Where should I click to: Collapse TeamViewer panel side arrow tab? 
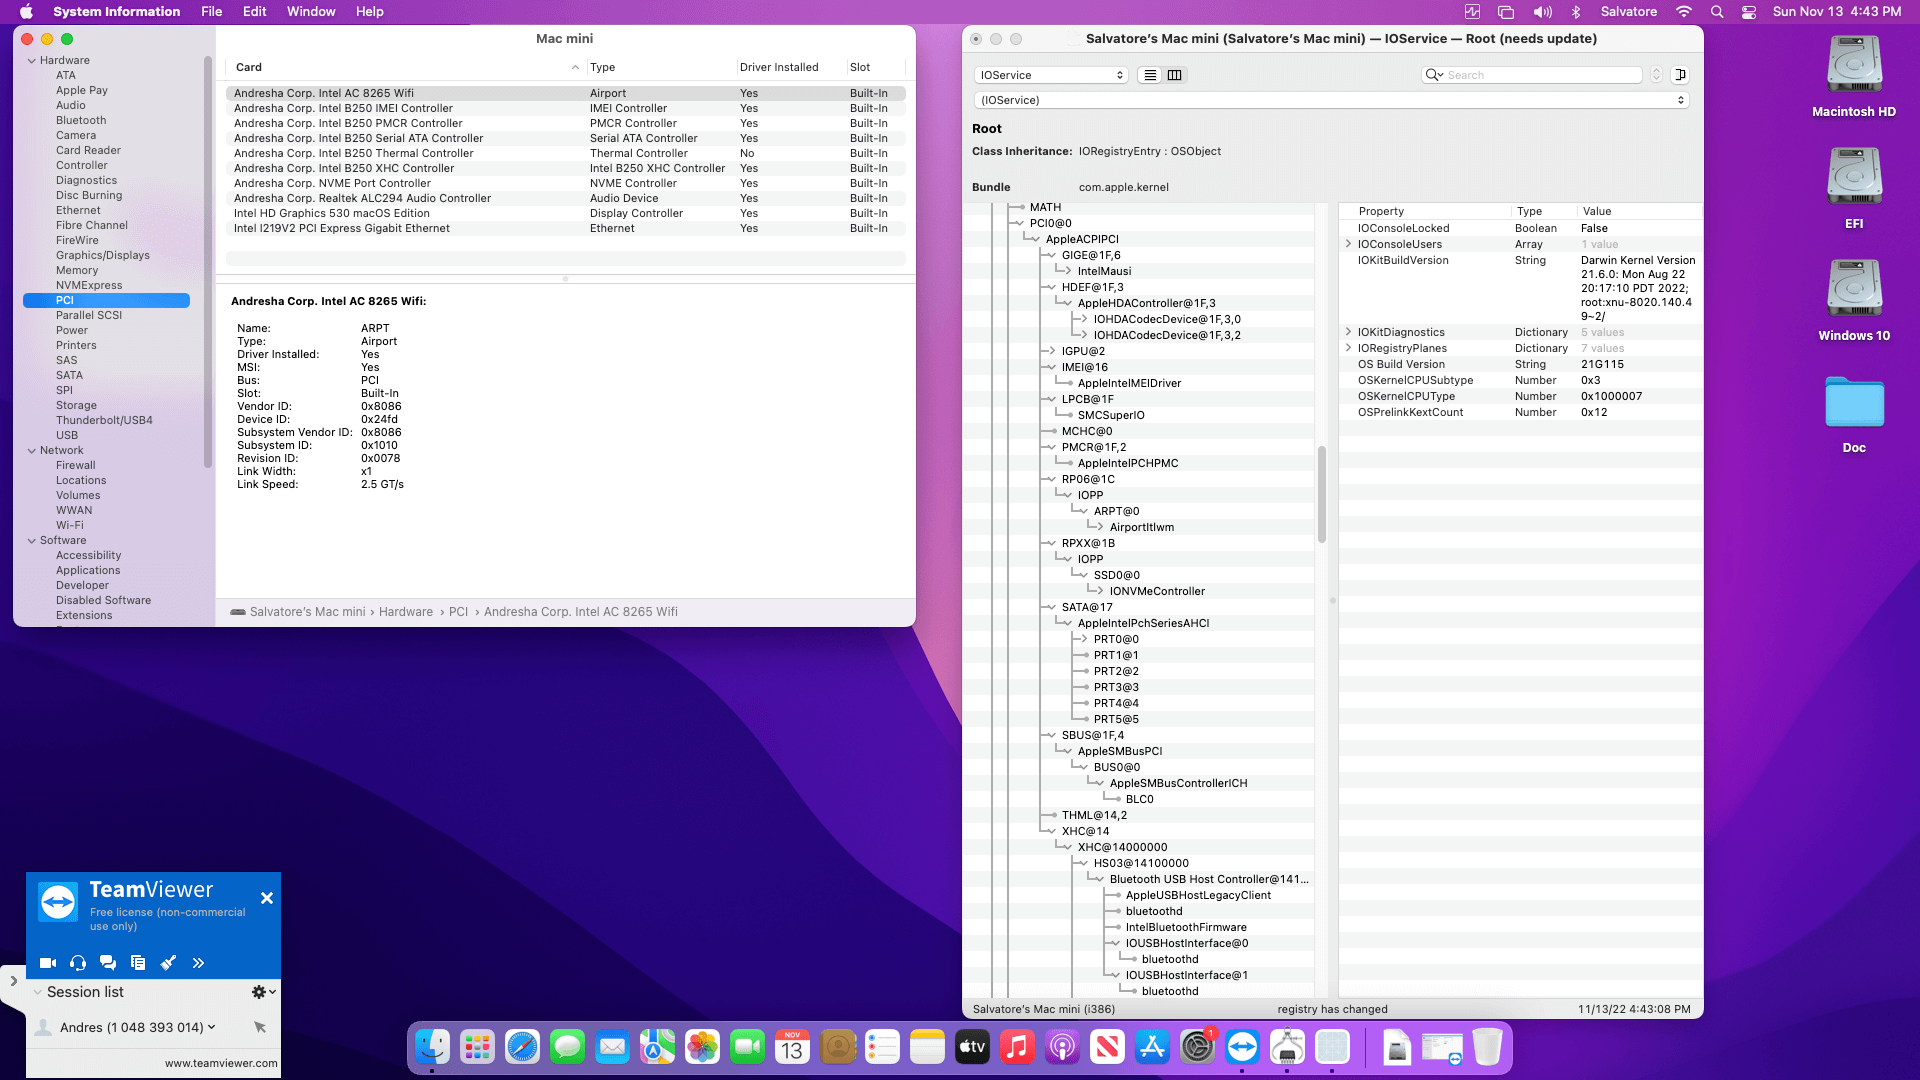(x=13, y=981)
